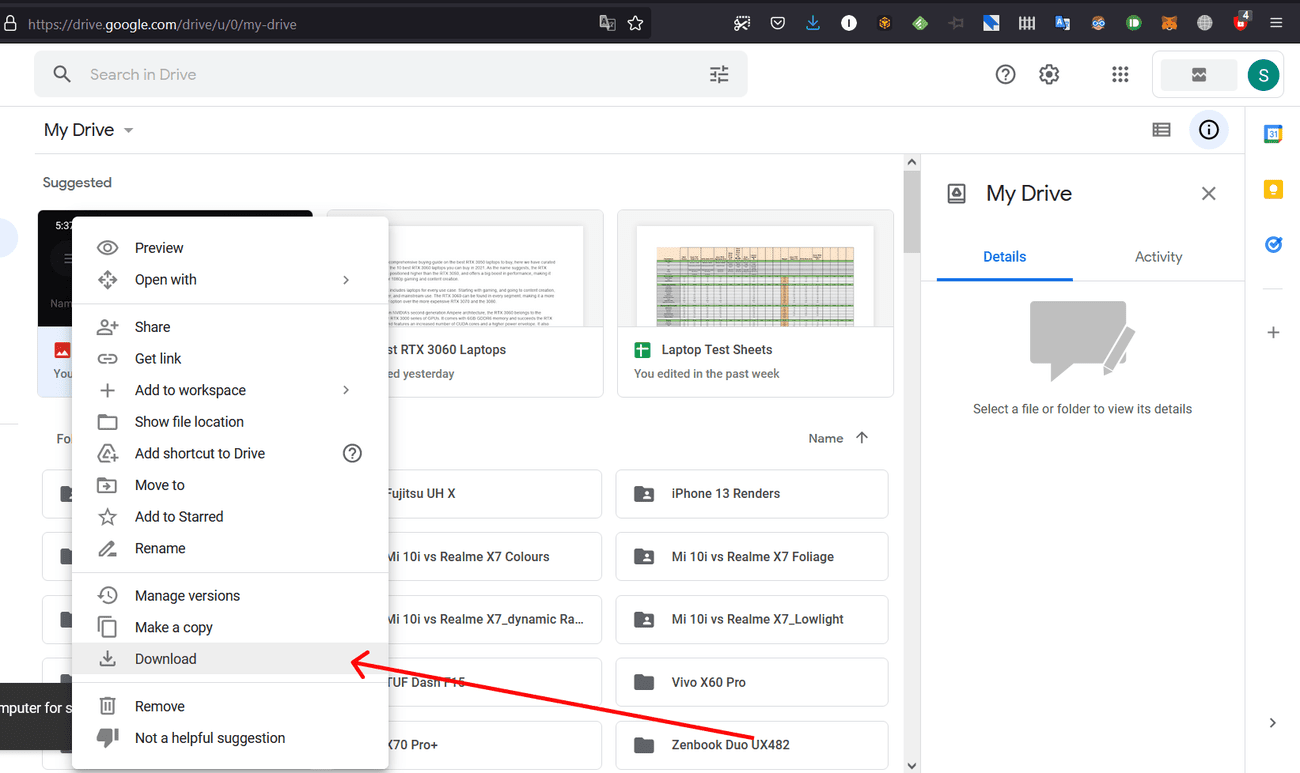Open the Drive details info panel
The width and height of the screenshot is (1300, 773).
[x=1209, y=129]
